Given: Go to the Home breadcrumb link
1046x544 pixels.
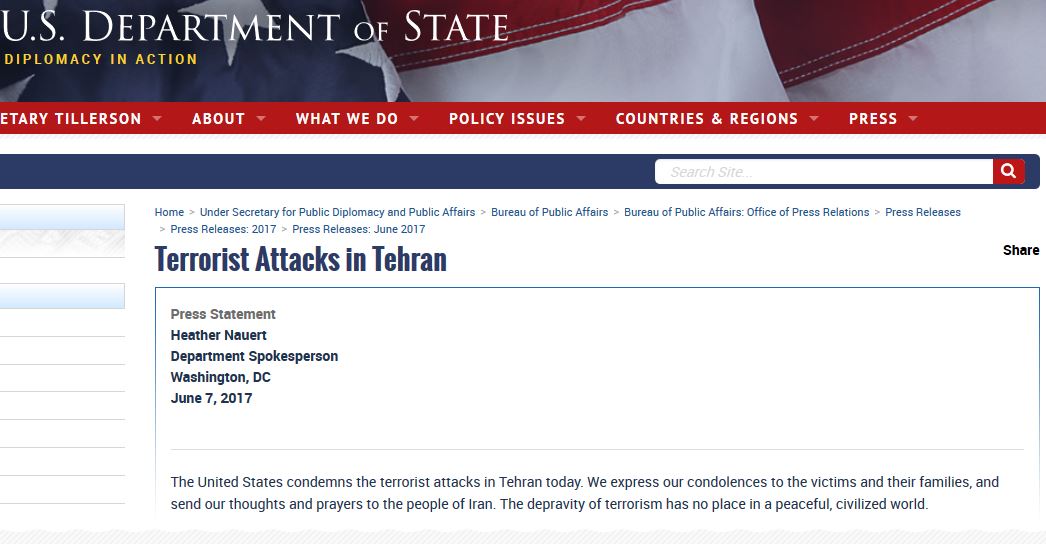Looking at the screenshot, I should point(169,212).
